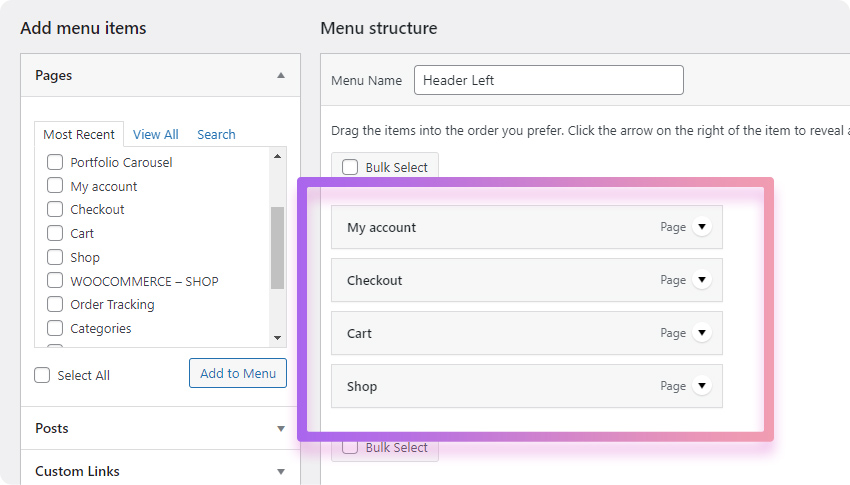Click the Menu Name input field
Screen dimensions: 850x485
tap(549, 80)
